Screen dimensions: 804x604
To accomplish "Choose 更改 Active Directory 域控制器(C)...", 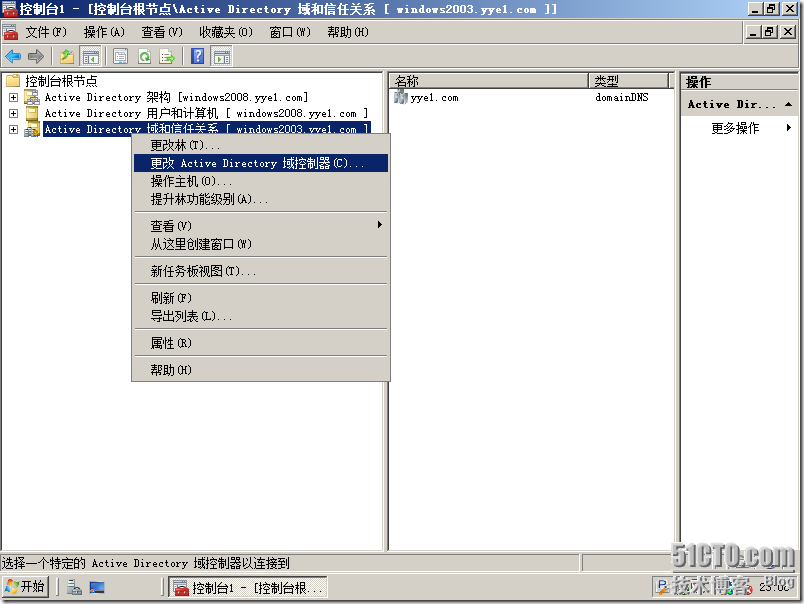I will coord(260,163).
